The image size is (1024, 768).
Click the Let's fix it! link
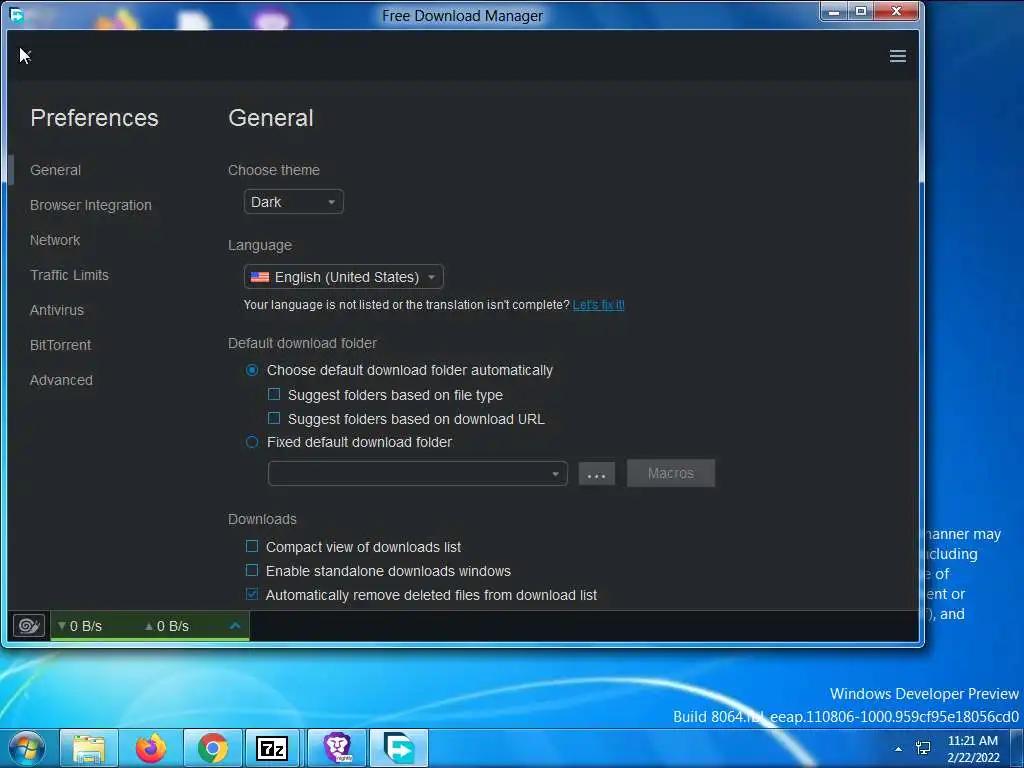[598, 305]
